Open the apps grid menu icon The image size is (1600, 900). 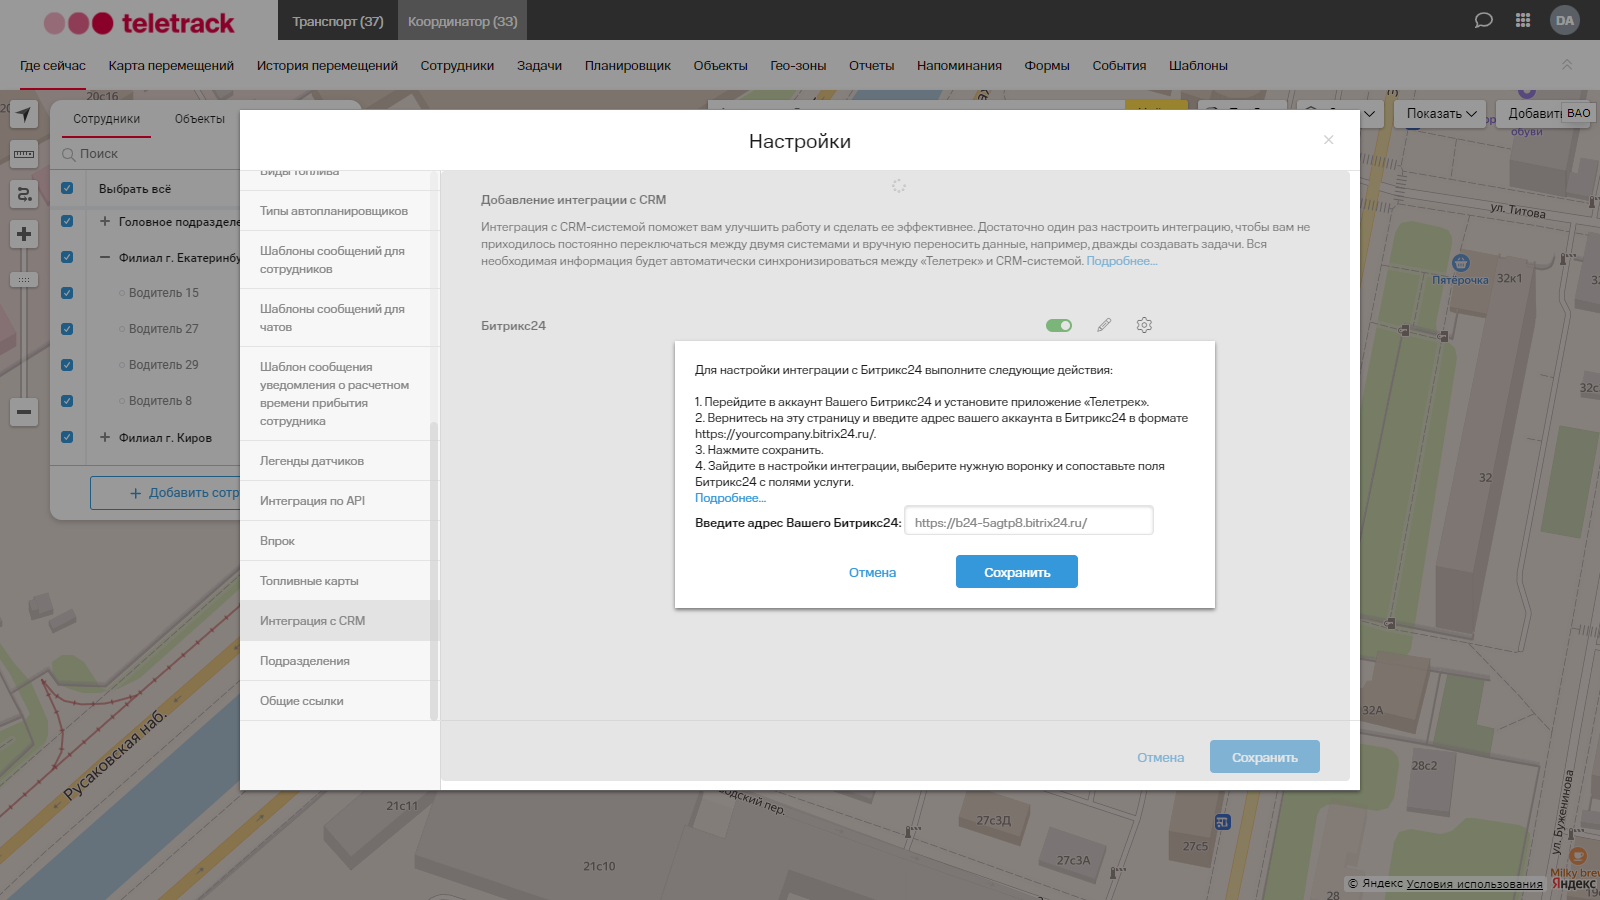(x=1523, y=20)
